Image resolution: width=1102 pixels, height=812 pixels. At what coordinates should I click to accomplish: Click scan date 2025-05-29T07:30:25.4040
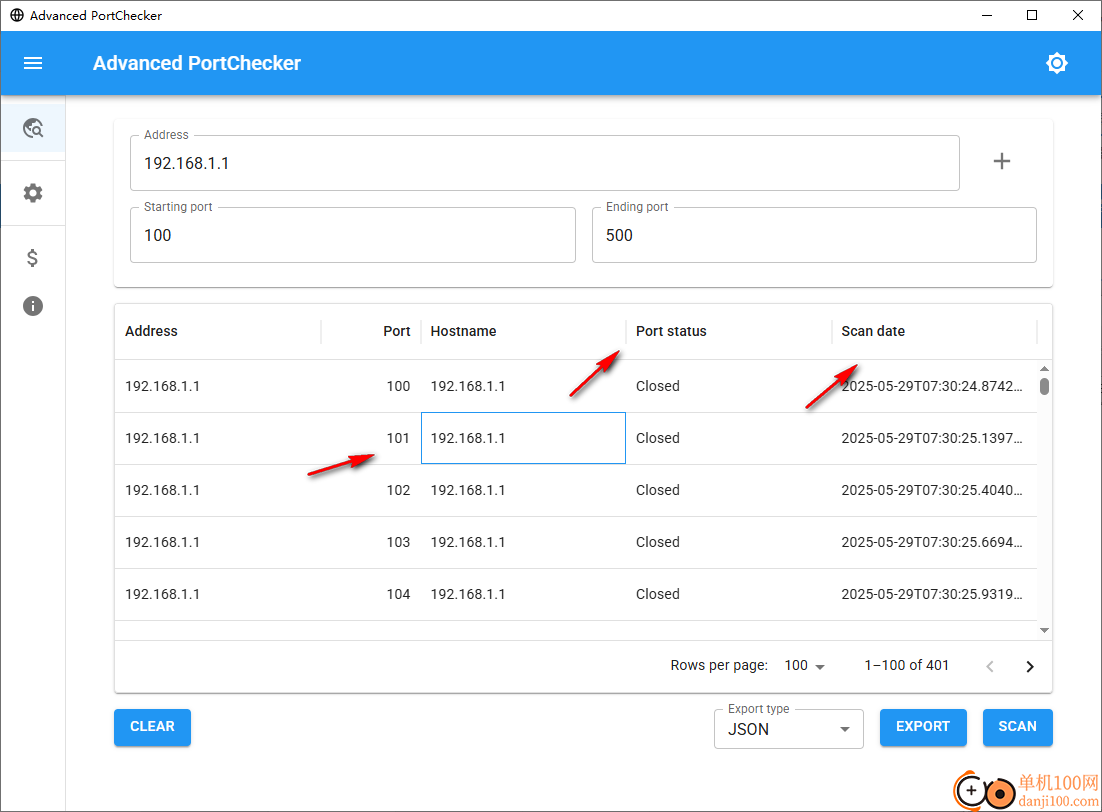932,490
